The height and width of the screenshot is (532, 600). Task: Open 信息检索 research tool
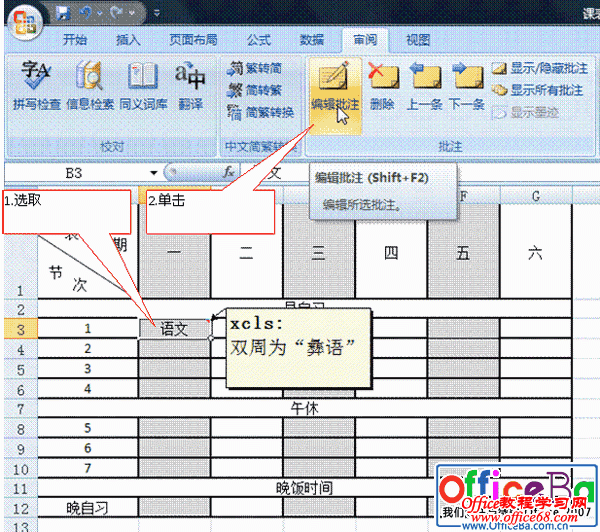[x=90, y=86]
